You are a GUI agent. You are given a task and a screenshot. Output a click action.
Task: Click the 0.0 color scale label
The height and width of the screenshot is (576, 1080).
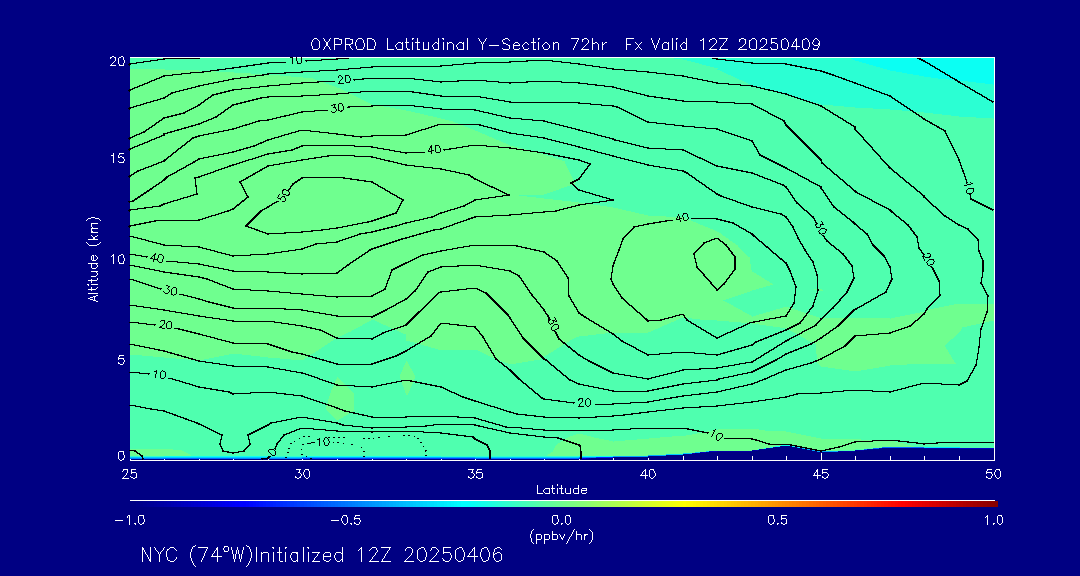coord(561,520)
